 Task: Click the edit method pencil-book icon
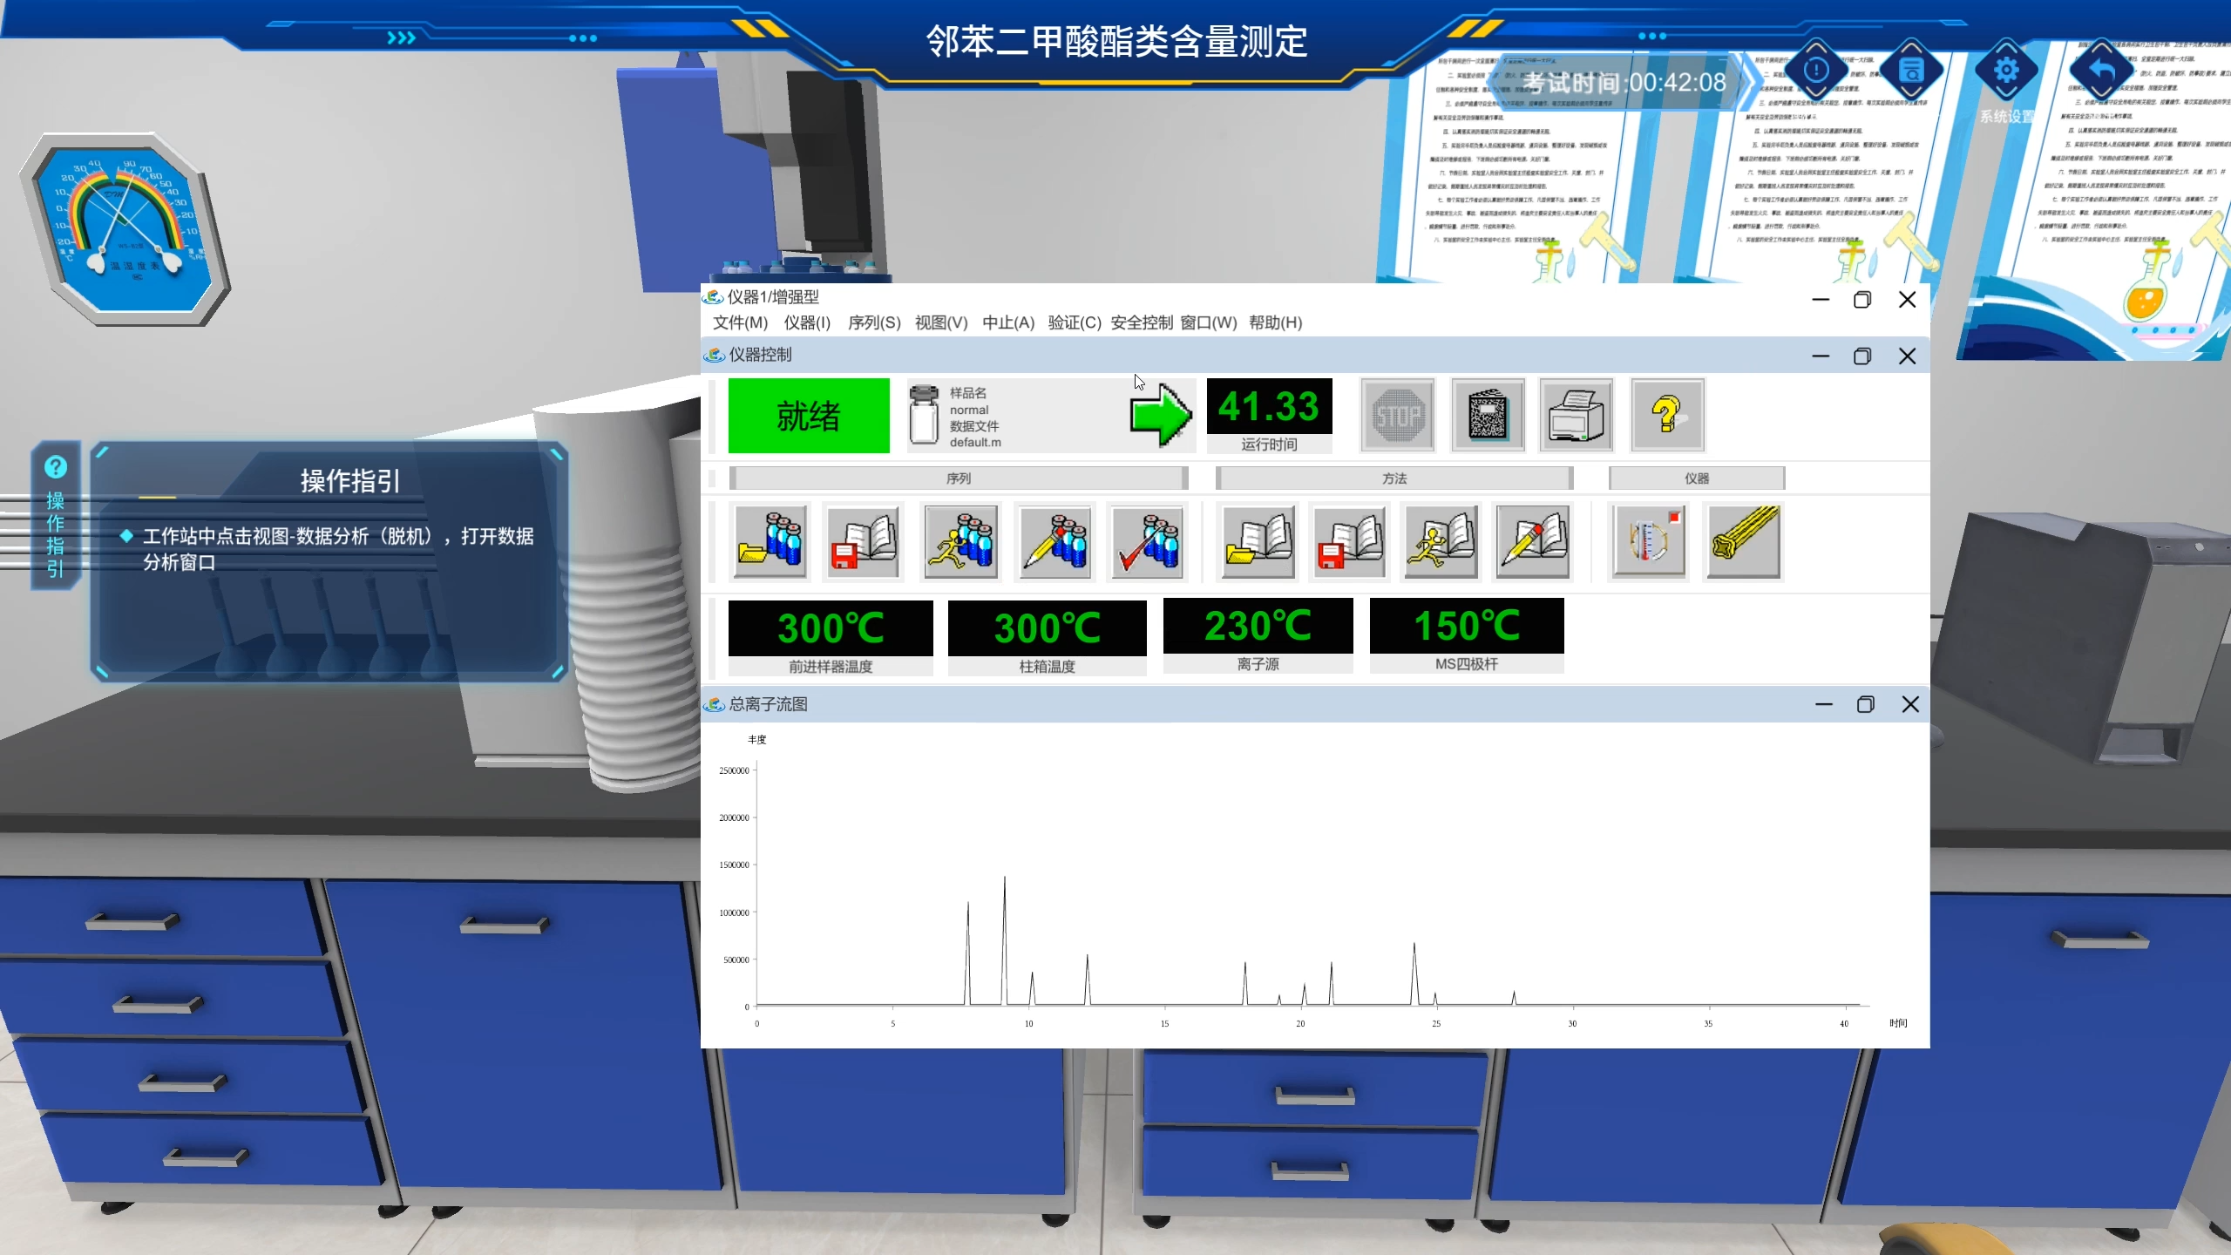pyautogui.click(x=1532, y=542)
